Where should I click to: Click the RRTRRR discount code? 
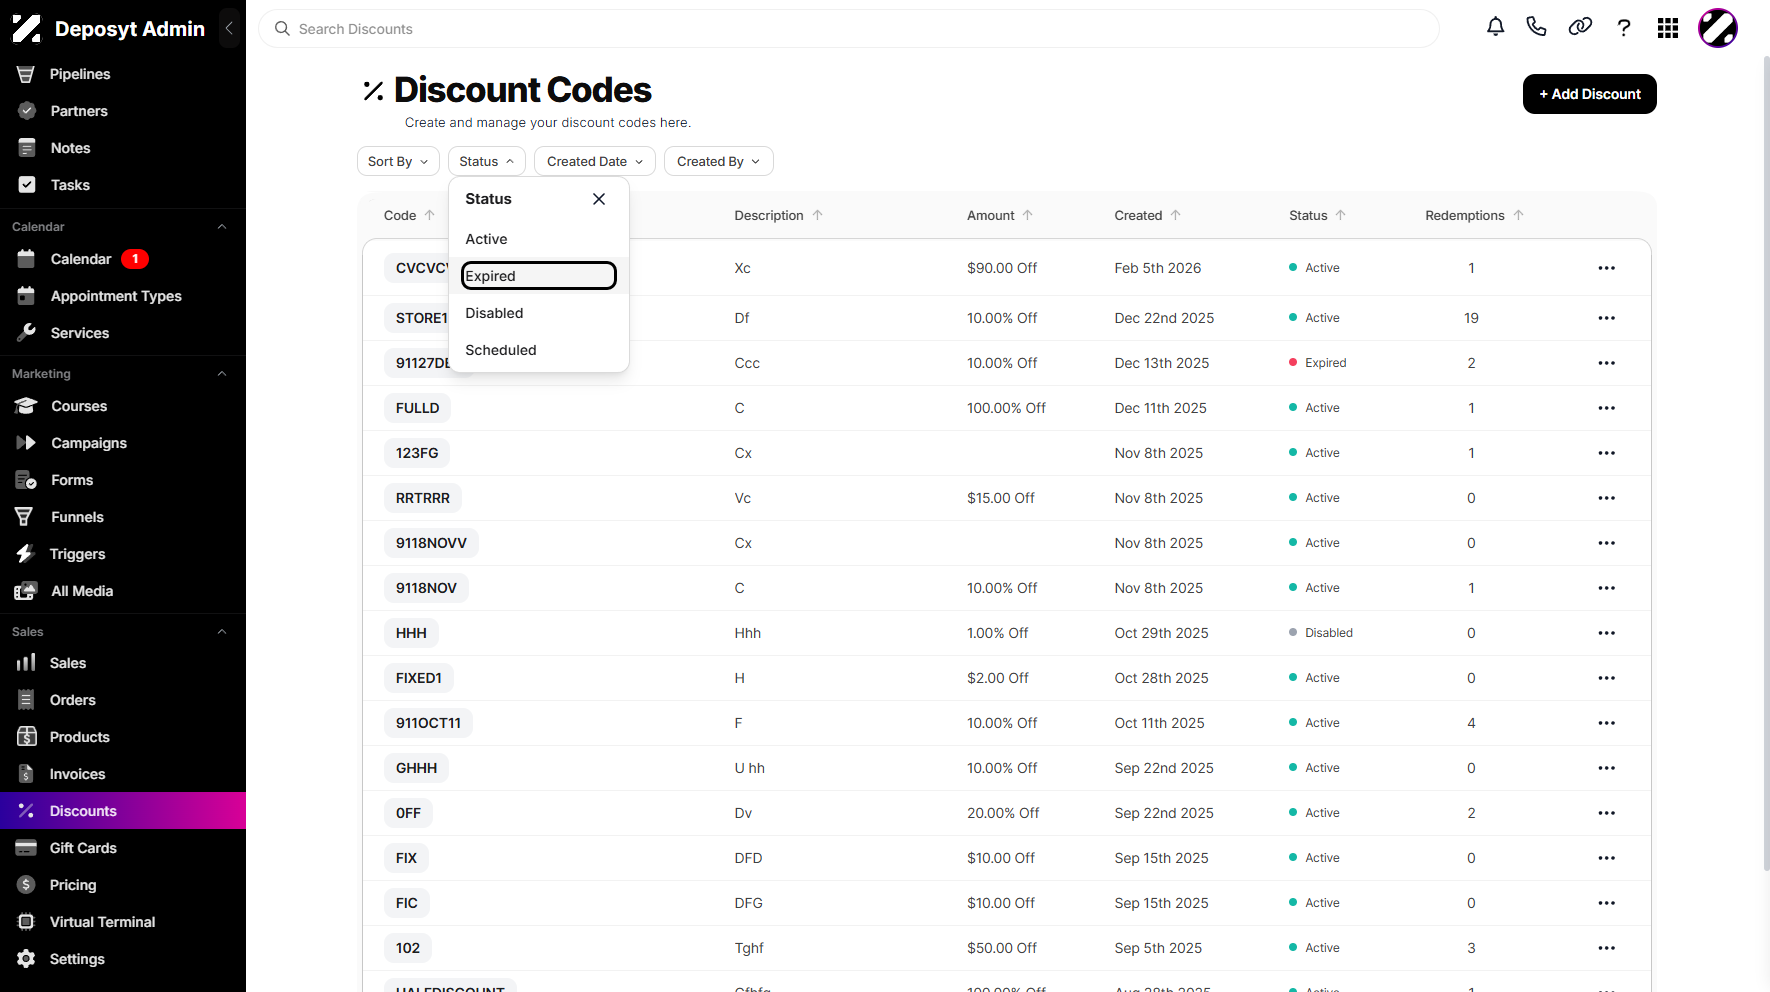[x=423, y=498]
